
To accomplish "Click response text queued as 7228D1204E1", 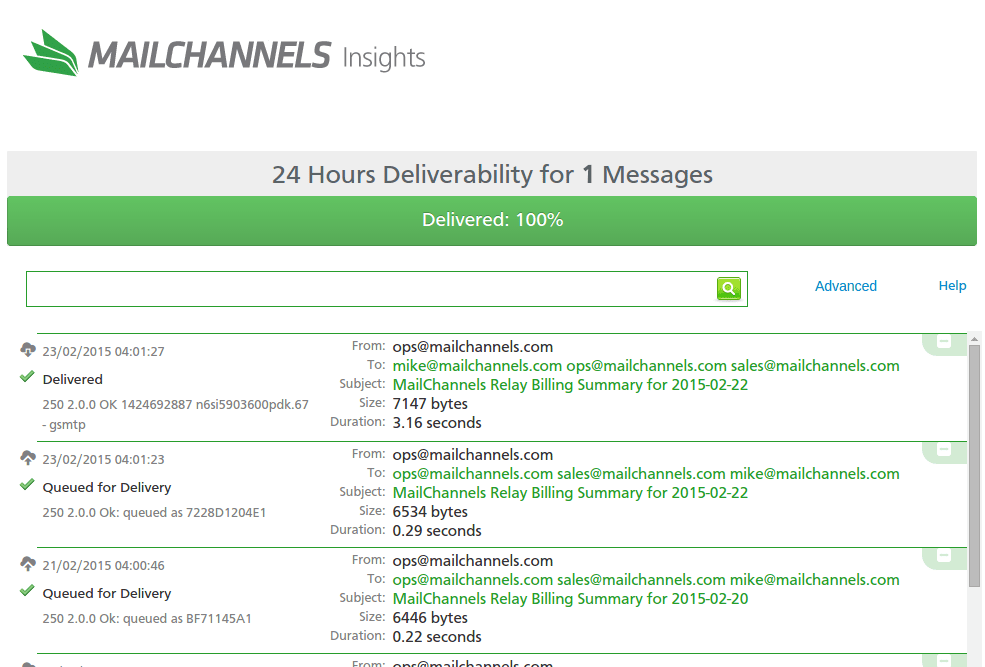I will [155, 512].
